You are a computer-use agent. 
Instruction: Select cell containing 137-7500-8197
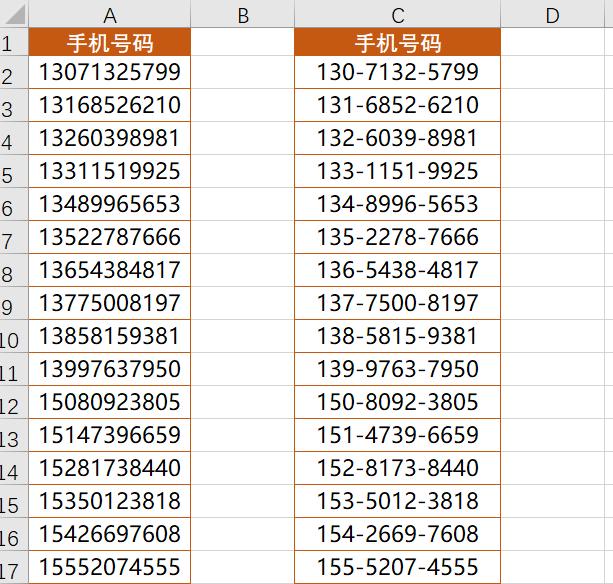(397, 303)
